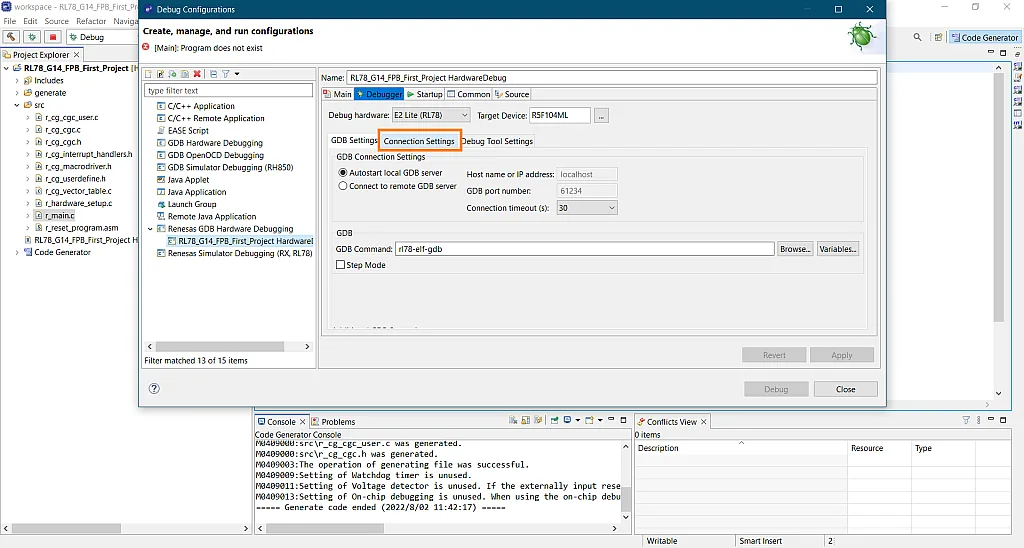Click the Scroll Lock console icon

pos(526,421)
